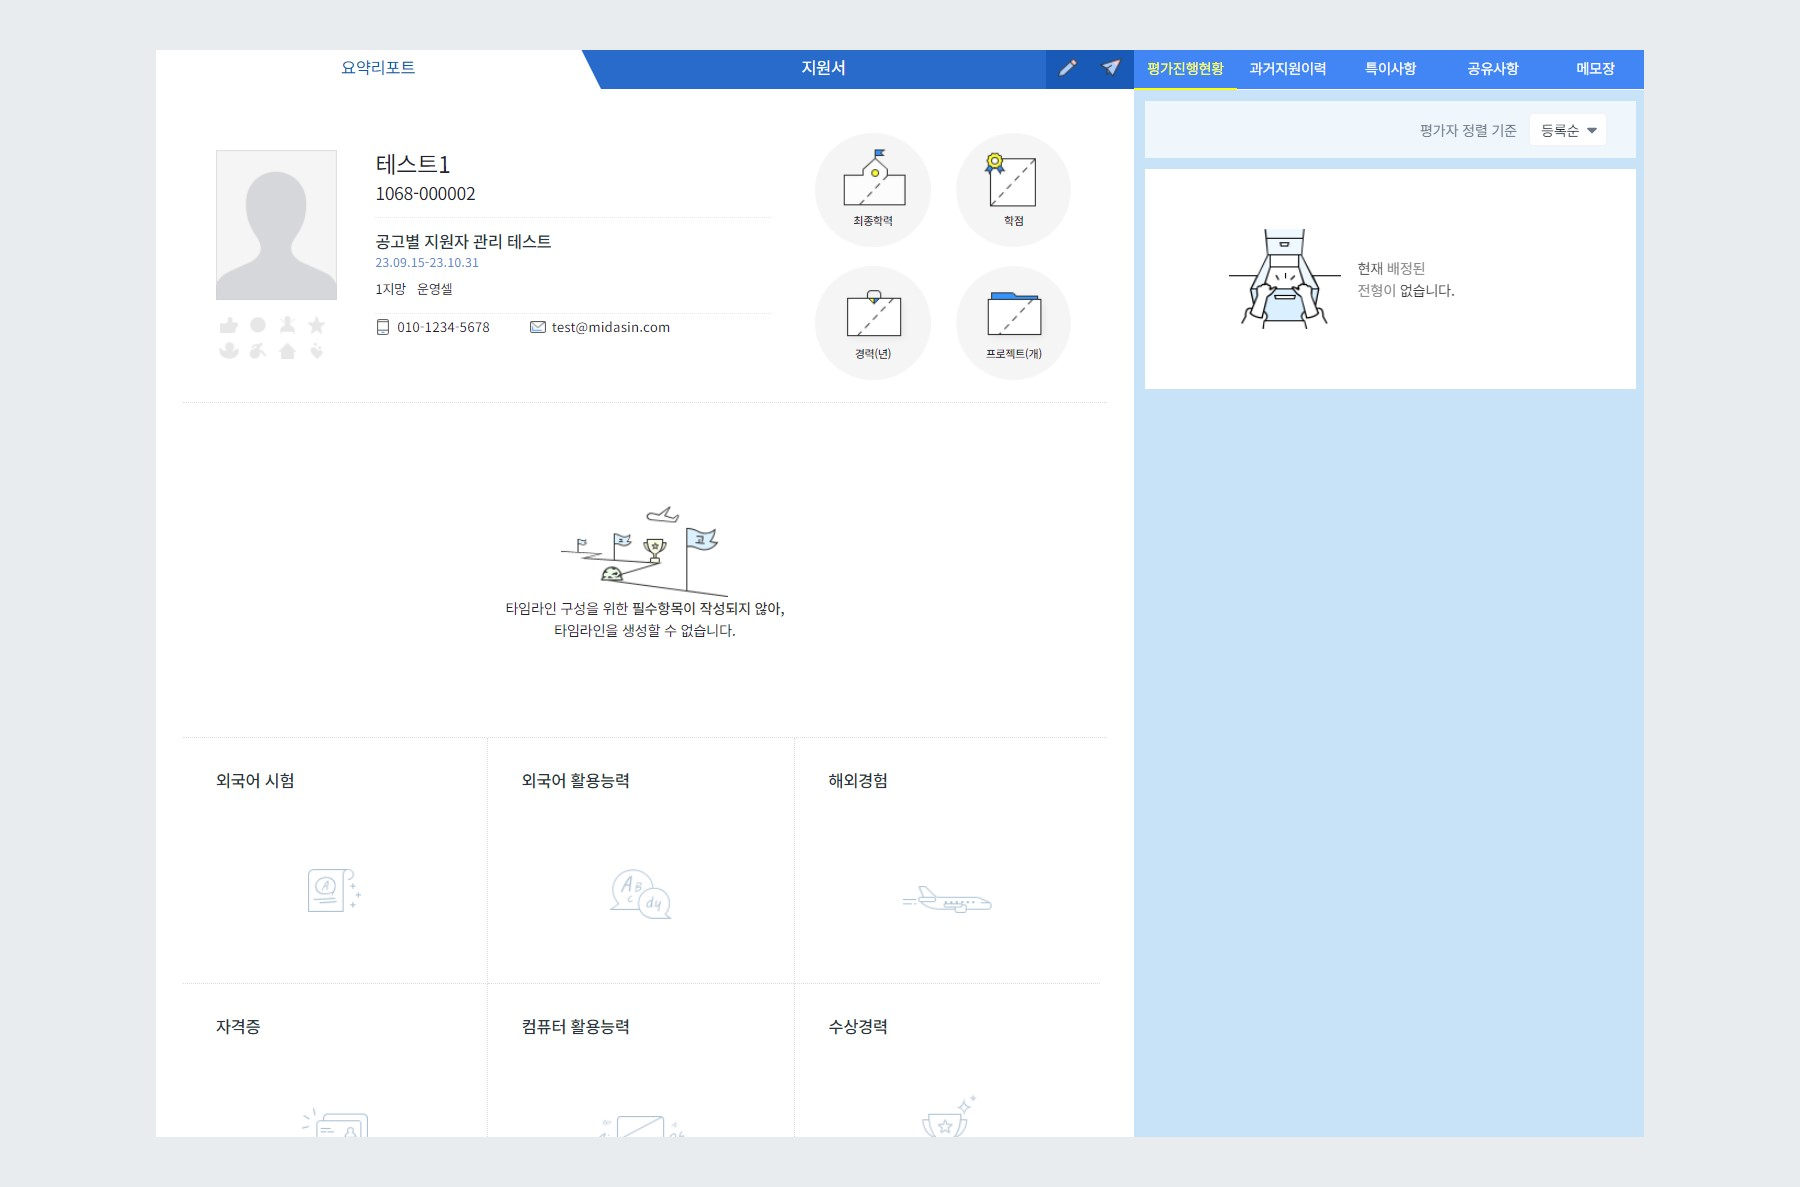Click the 수상경력 trophy icon

(948, 1118)
